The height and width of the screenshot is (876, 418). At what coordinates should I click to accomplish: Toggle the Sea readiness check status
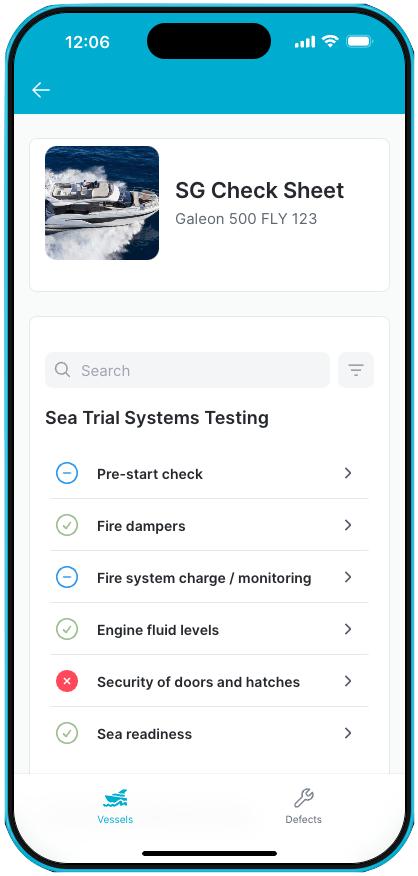(x=67, y=734)
